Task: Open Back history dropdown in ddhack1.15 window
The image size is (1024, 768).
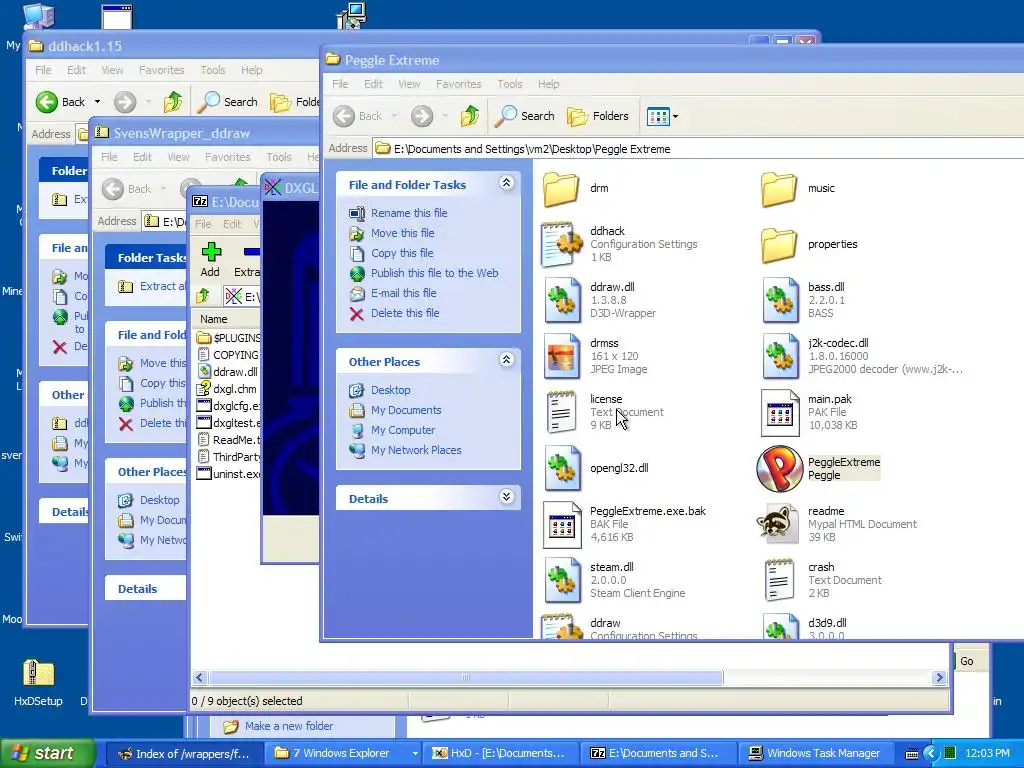Action: [x=97, y=102]
